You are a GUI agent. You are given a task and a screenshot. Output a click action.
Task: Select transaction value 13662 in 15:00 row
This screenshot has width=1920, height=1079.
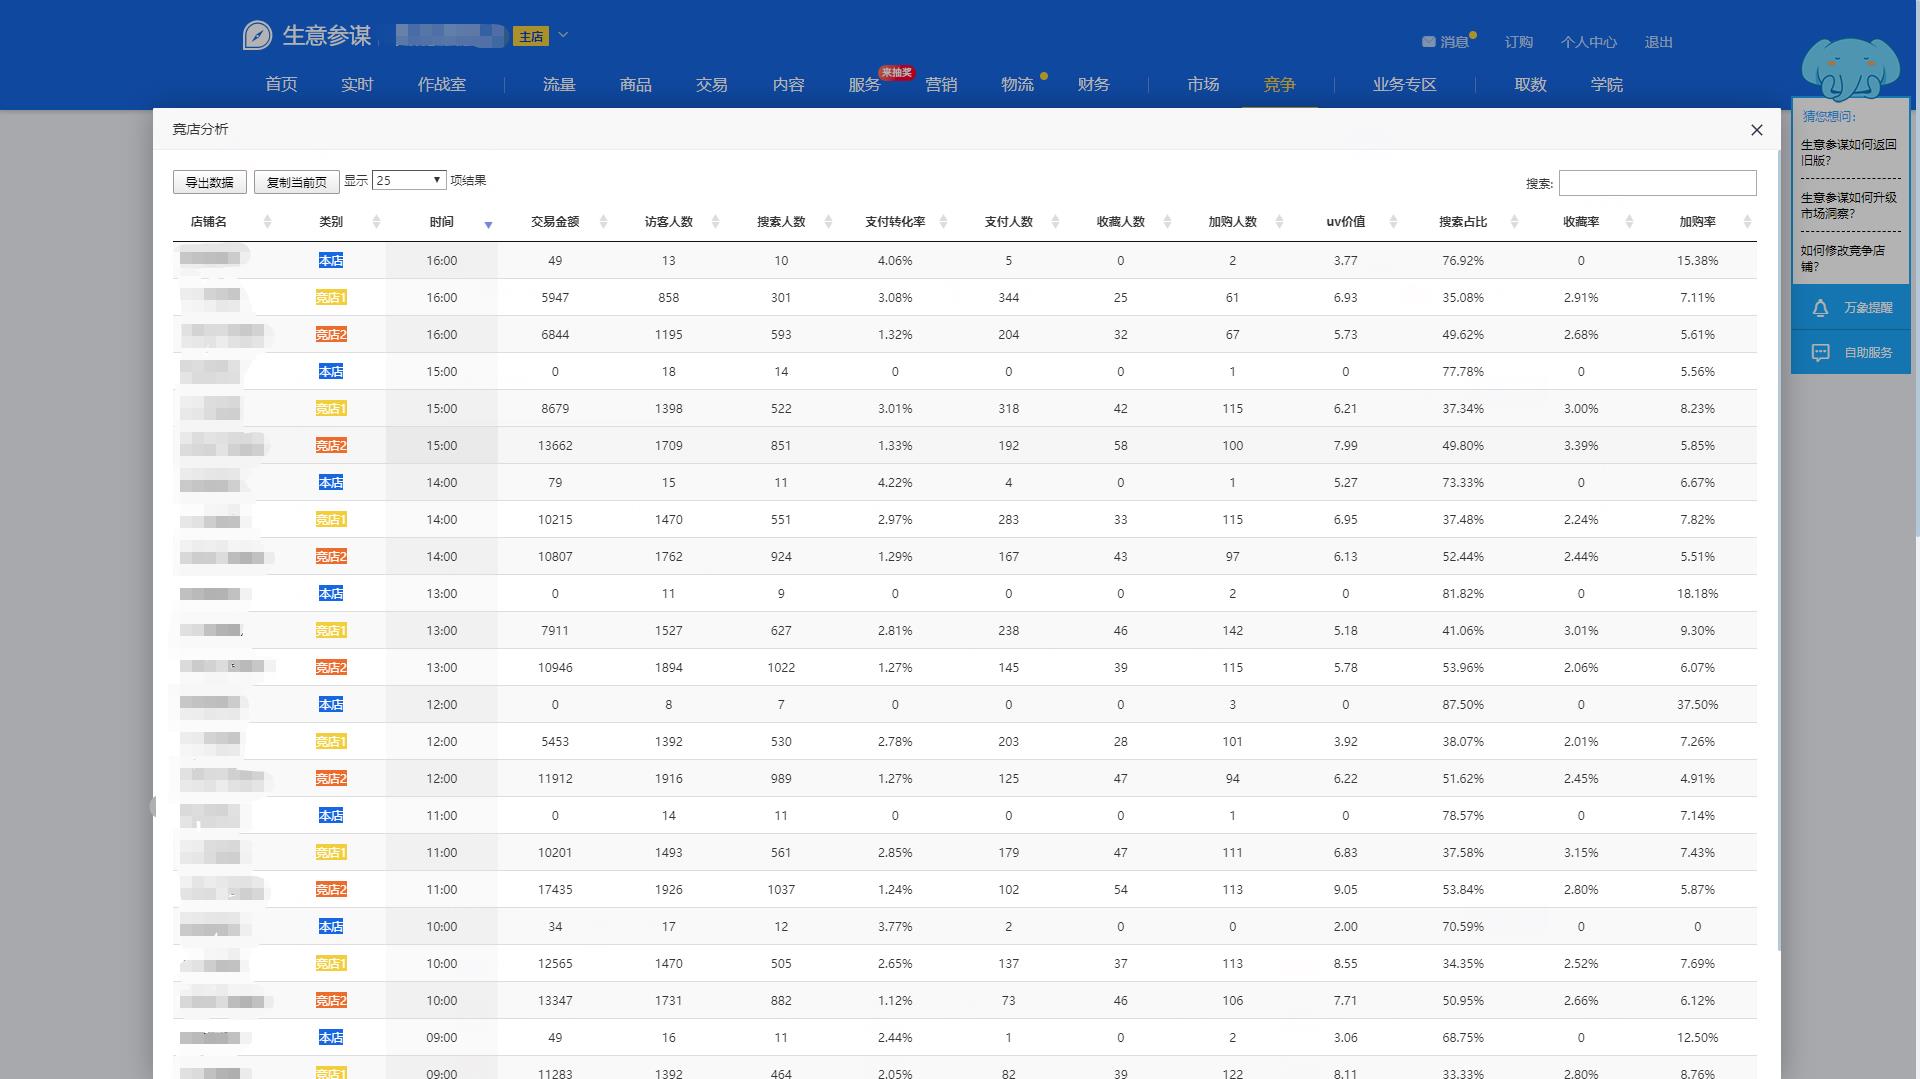[555, 446]
